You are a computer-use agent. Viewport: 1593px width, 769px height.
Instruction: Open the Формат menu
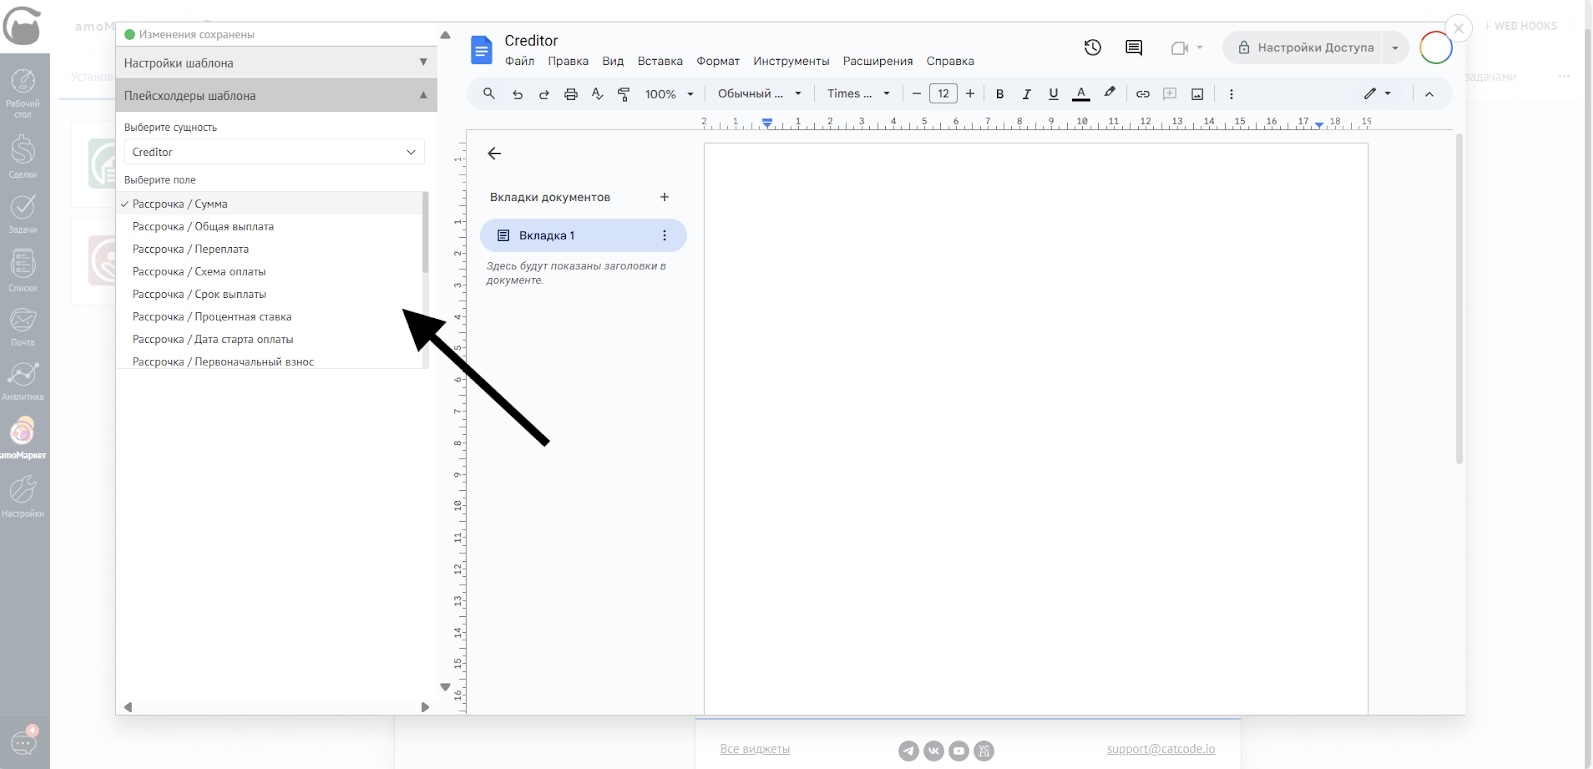pyautogui.click(x=718, y=61)
